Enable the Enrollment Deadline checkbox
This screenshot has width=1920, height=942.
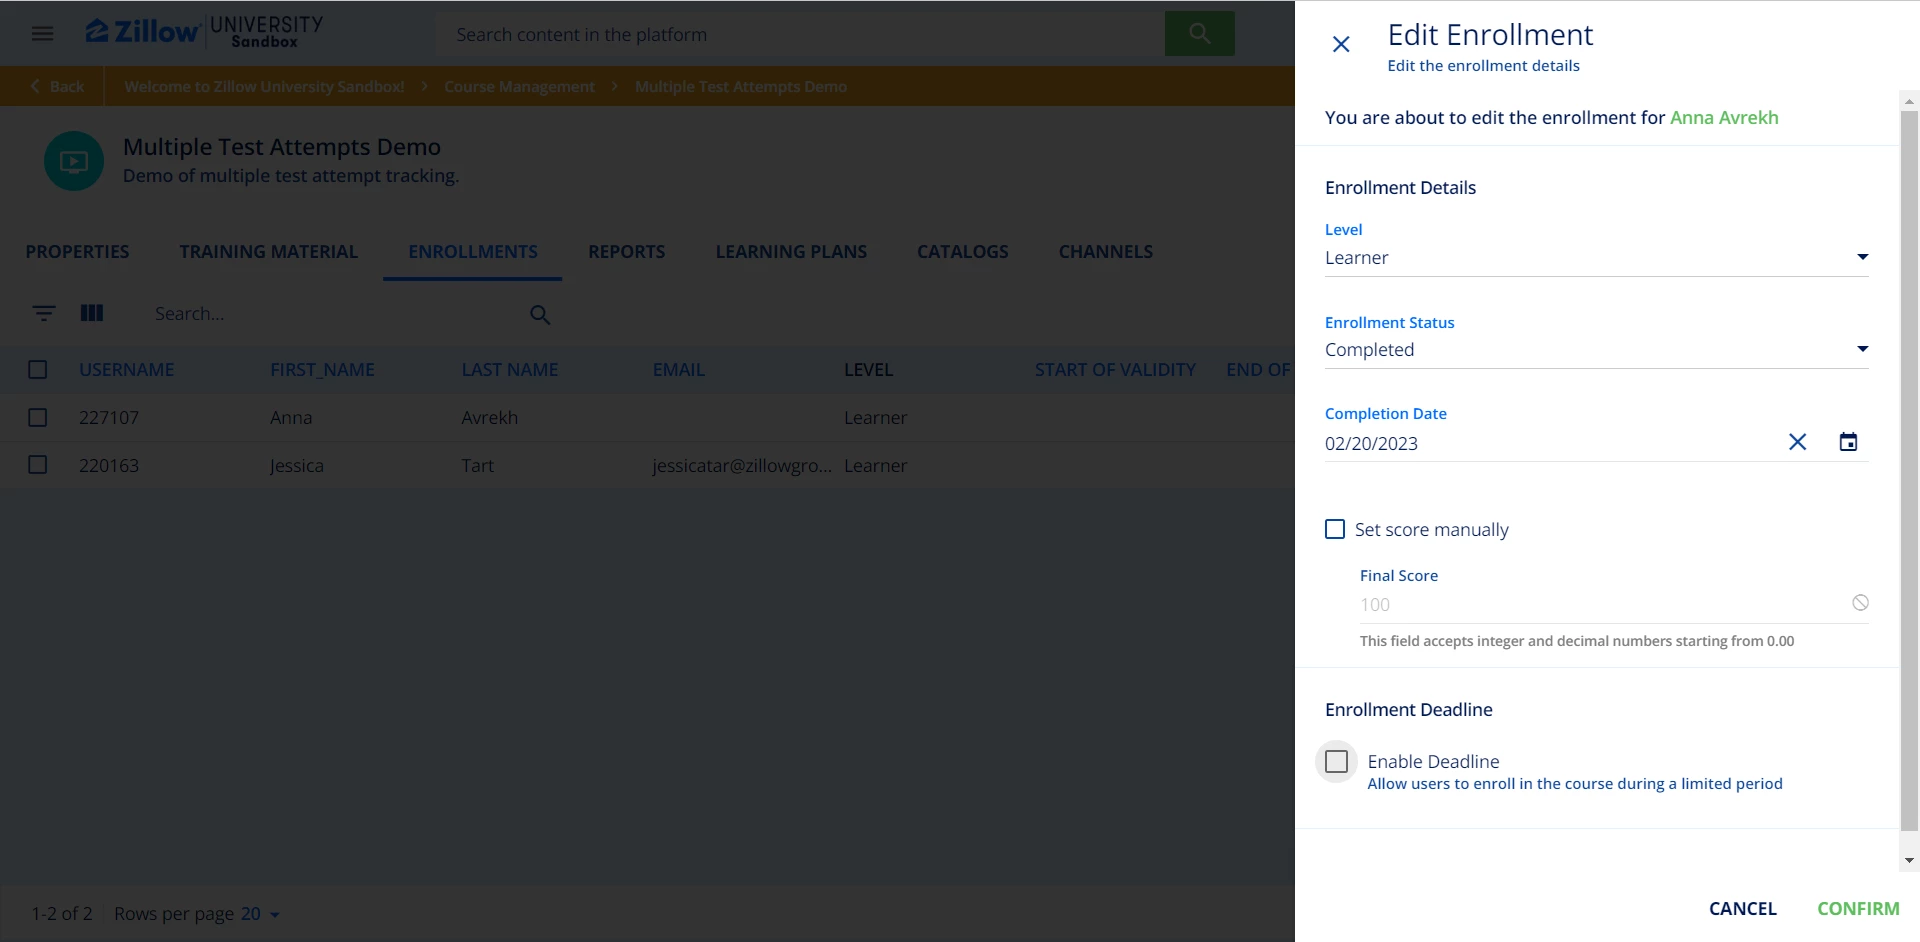point(1336,762)
